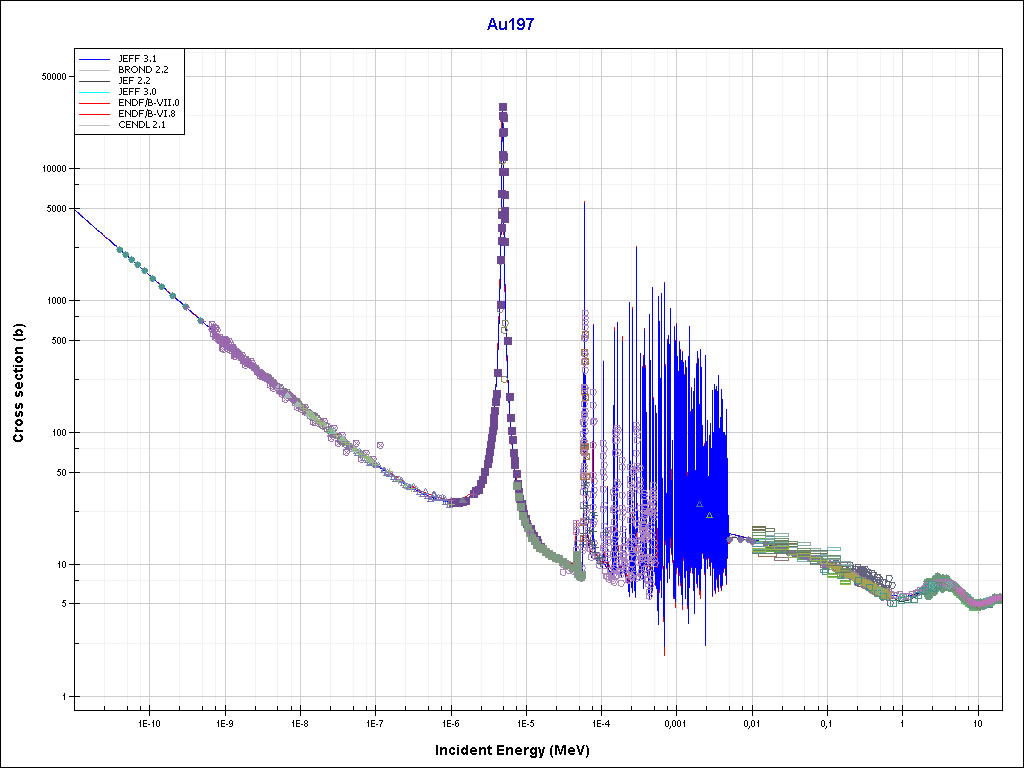1024x768 pixels.
Task: Select the JEFF 3.1 legend entry
Action: (136, 58)
